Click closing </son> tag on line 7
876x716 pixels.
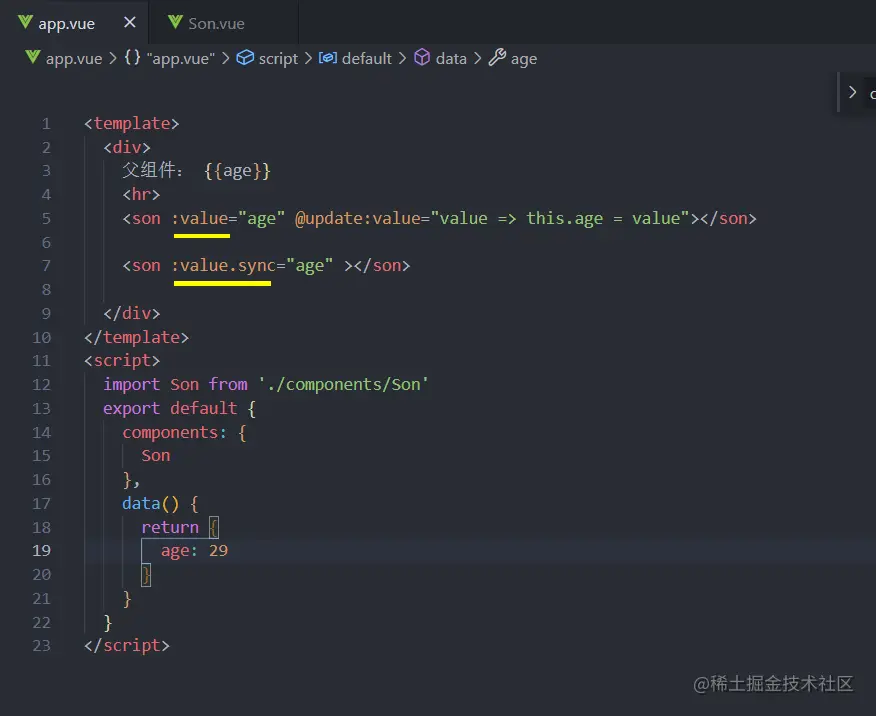tap(382, 266)
